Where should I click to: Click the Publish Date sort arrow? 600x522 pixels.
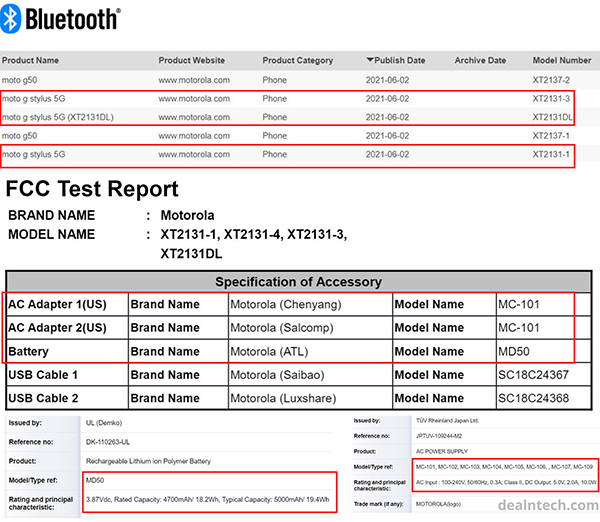tap(371, 60)
